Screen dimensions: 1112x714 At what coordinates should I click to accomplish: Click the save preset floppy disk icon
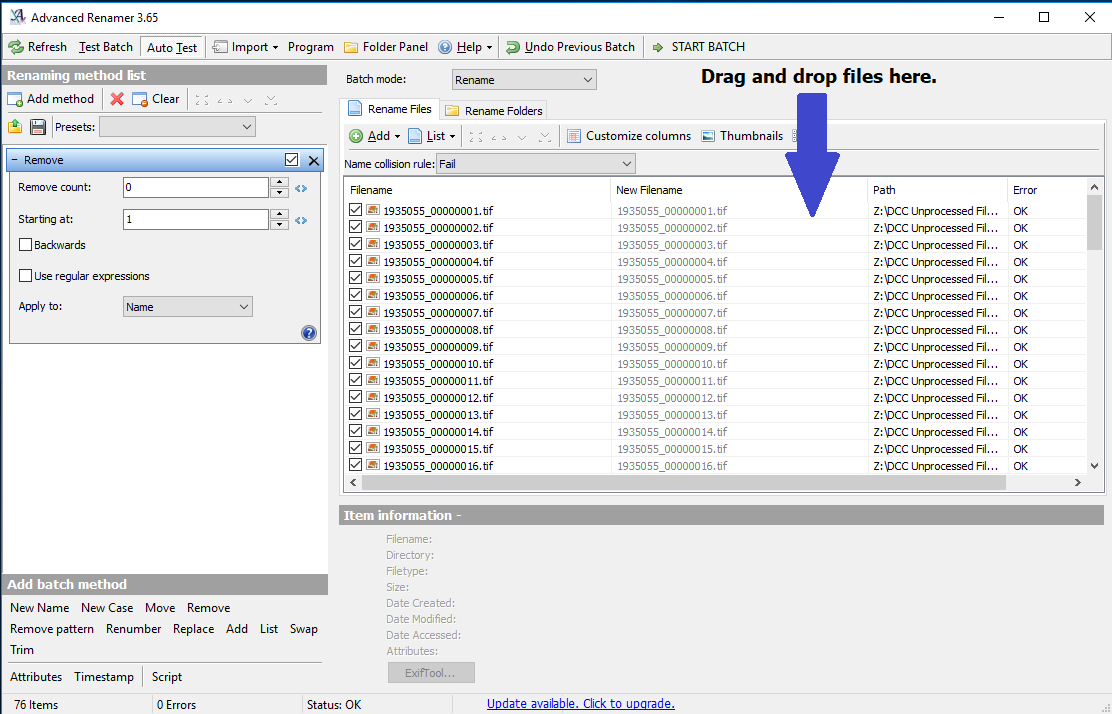[38, 127]
